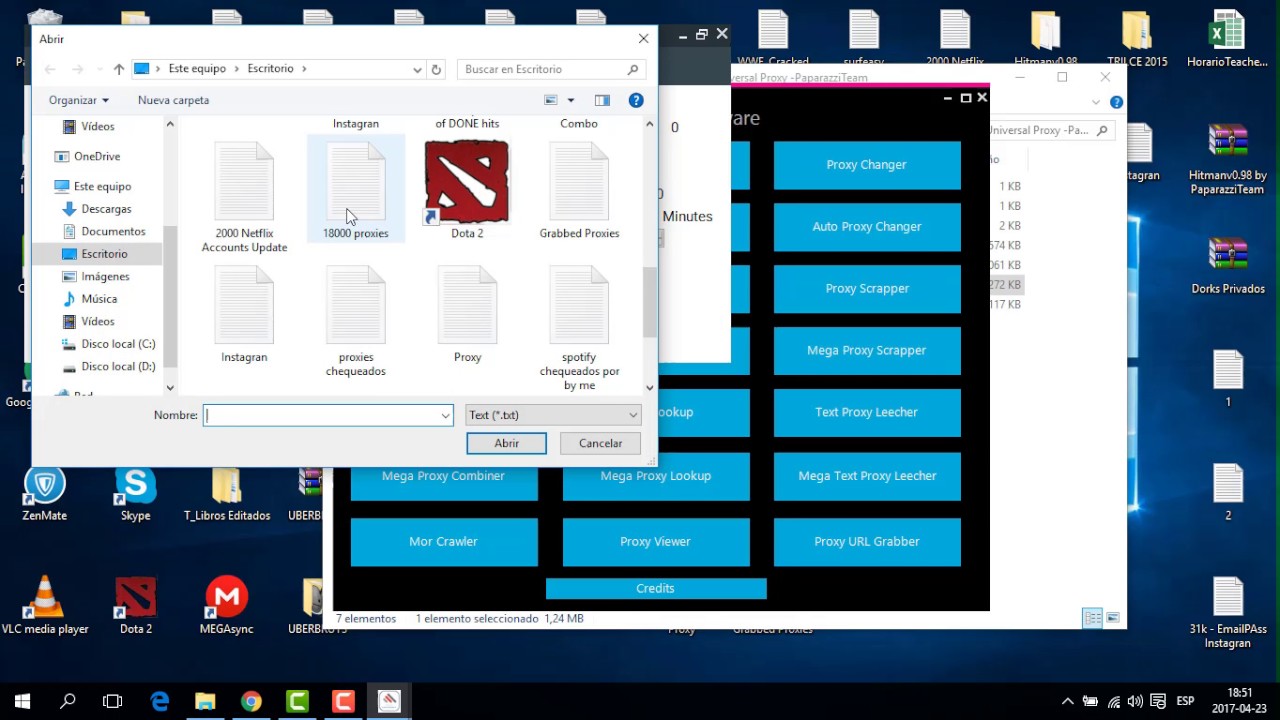The height and width of the screenshot is (720, 1280).
Task: Switch Explorer window to details view icon
Action: point(1092,618)
